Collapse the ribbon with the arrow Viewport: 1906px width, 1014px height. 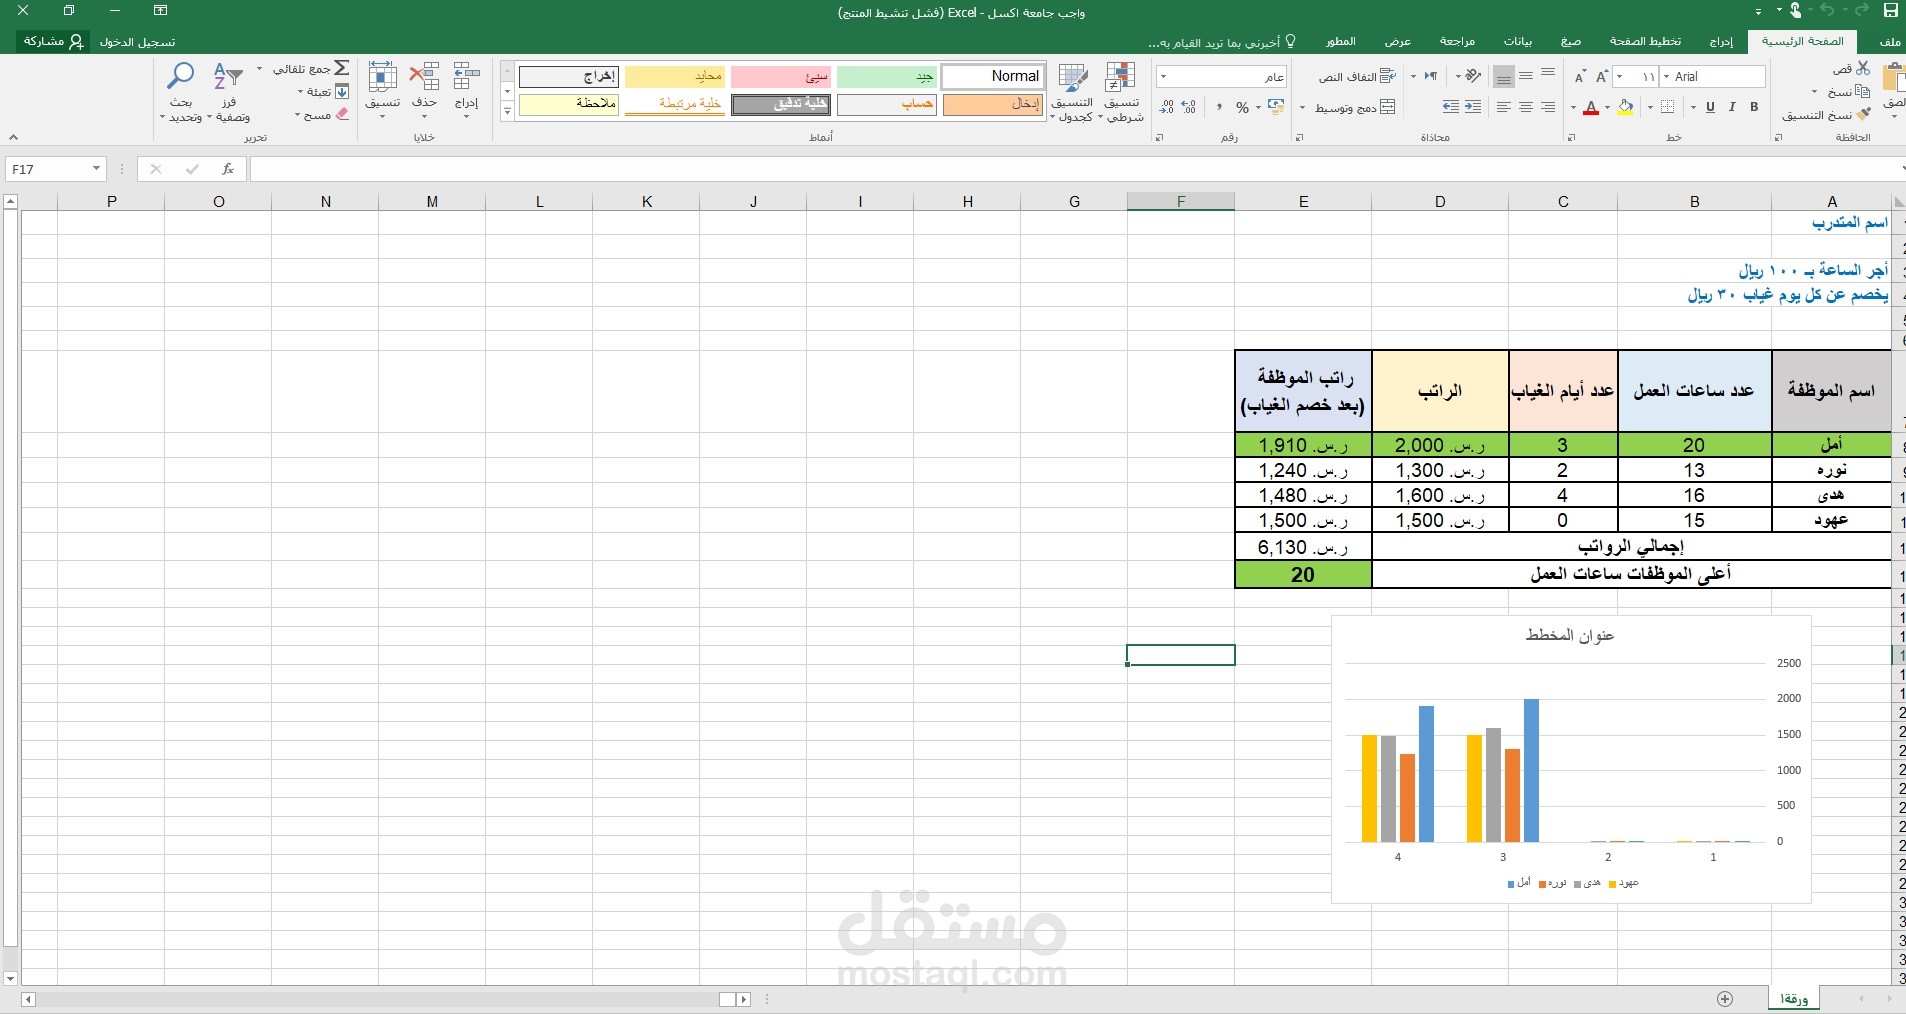click(x=13, y=137)
